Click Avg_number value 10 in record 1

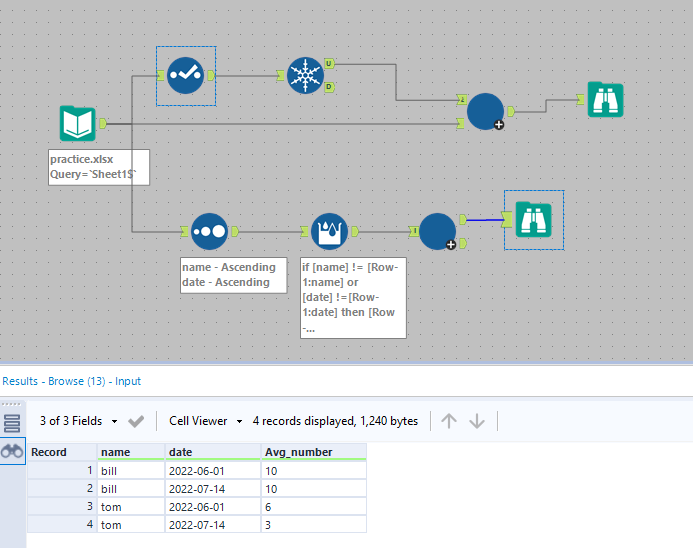click(x=314, y=471)
